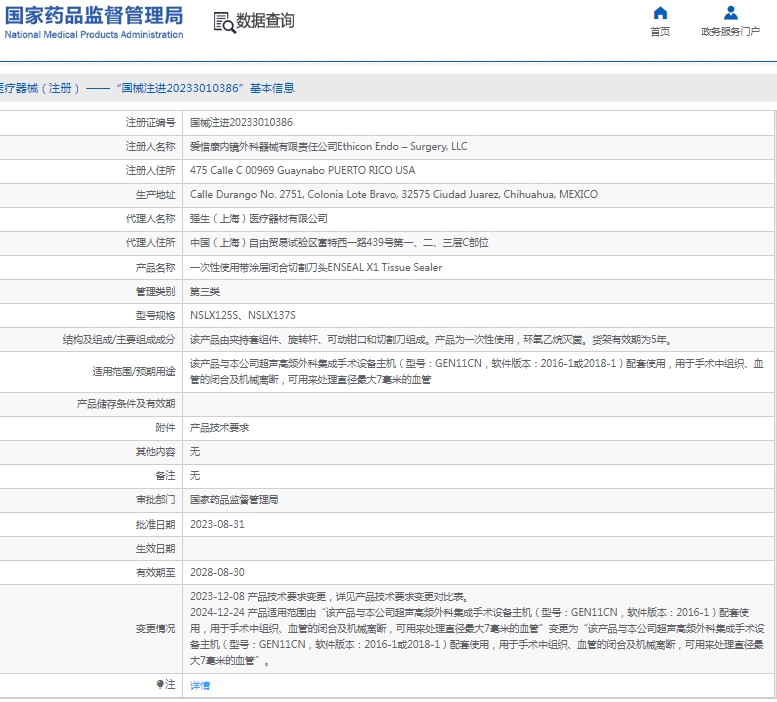Click product name ENSEAL X1 Tissue Sealer
This screenshot has height=702, width=777.
316,268
